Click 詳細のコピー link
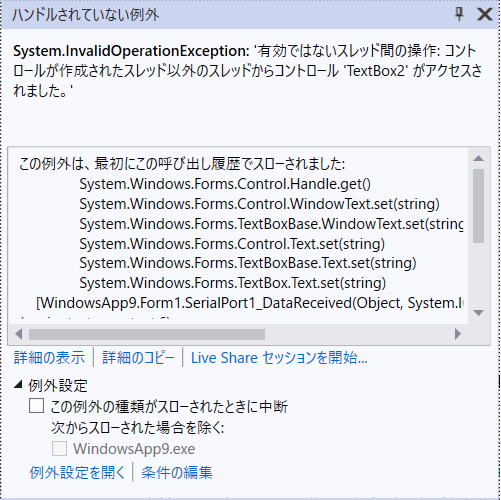Screen dimensions: 501x500 point(138,358)
